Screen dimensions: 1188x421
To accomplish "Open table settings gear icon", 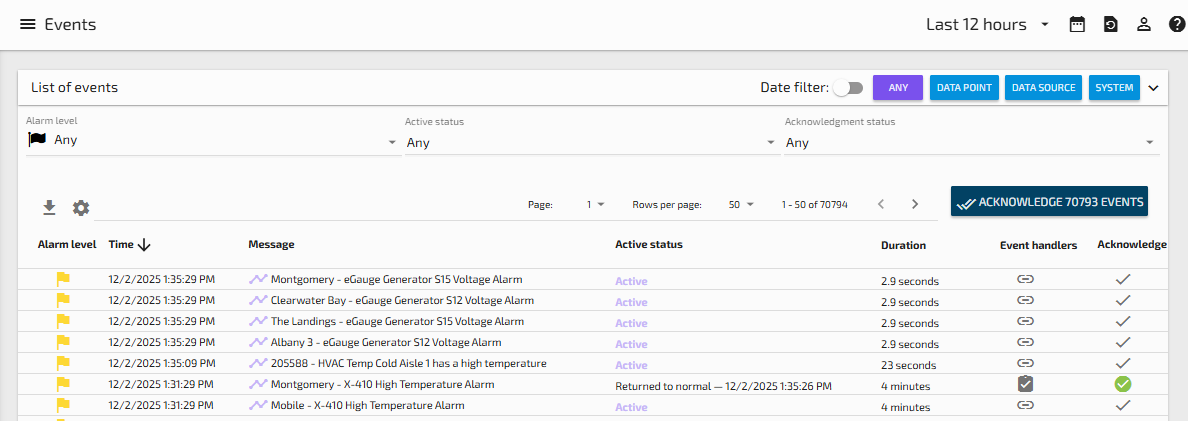I will tap(81, 208).
